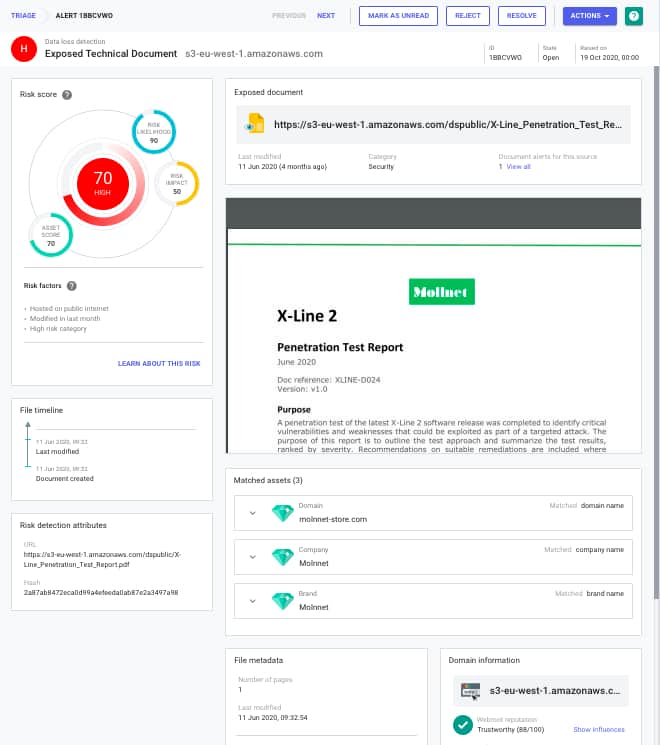
Task: Reject this alert
Action: (x=468, y=16)
